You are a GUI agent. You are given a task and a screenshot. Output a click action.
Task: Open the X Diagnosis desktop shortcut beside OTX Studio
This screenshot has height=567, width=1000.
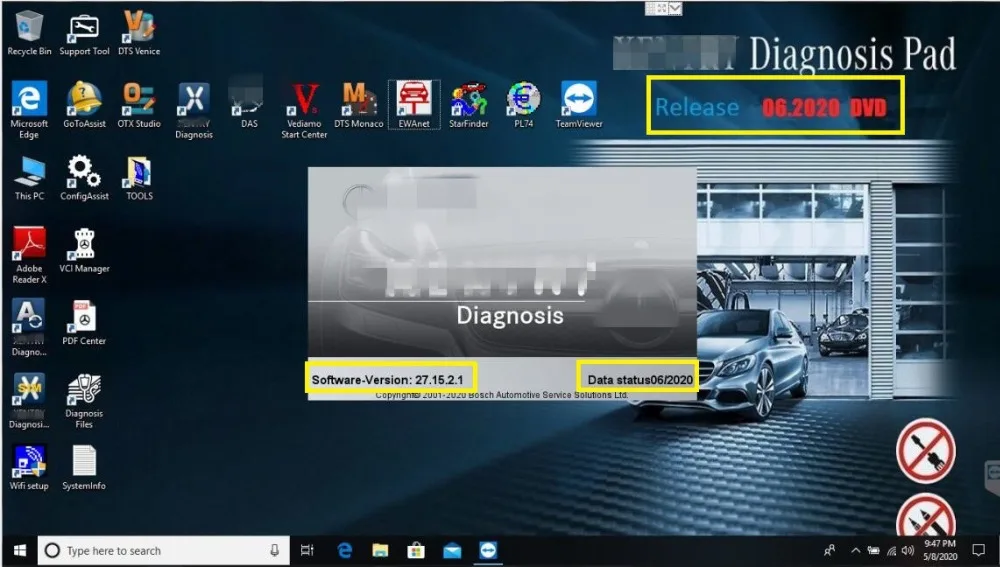click(194, 110)
